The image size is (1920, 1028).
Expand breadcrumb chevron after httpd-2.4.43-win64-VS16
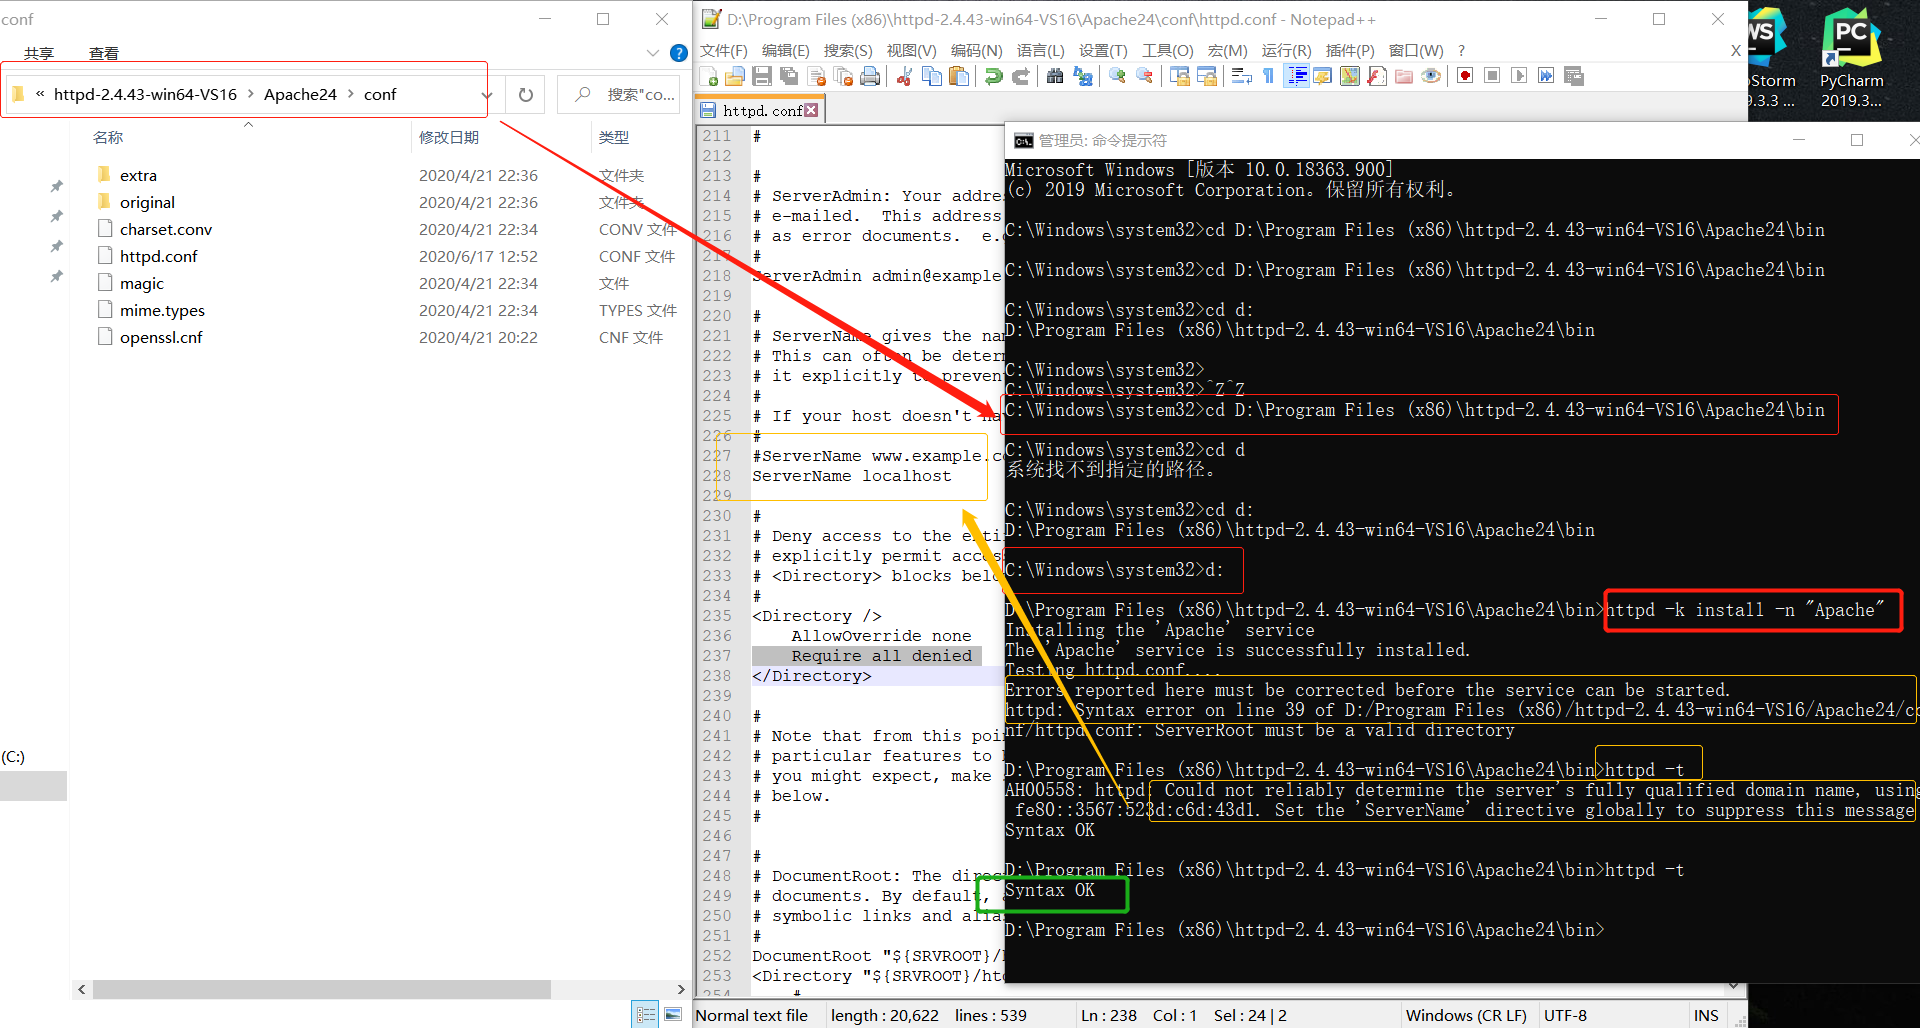tap(250, 94)
